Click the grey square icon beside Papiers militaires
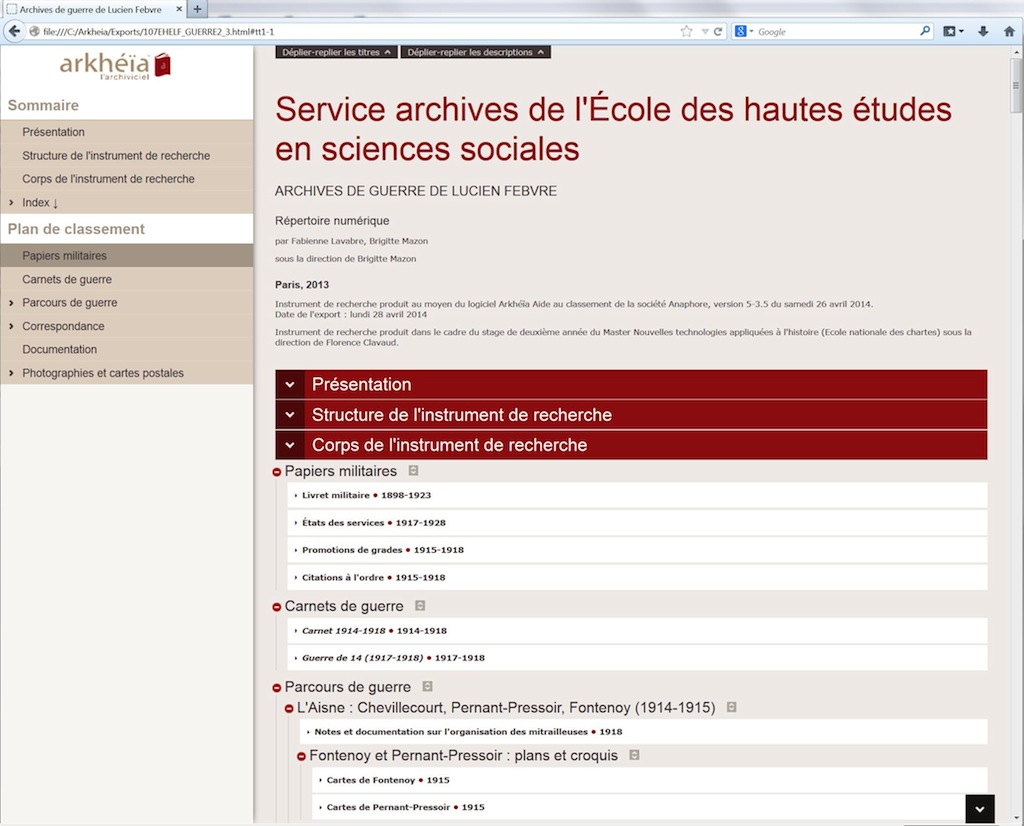 tap(413, 471)
